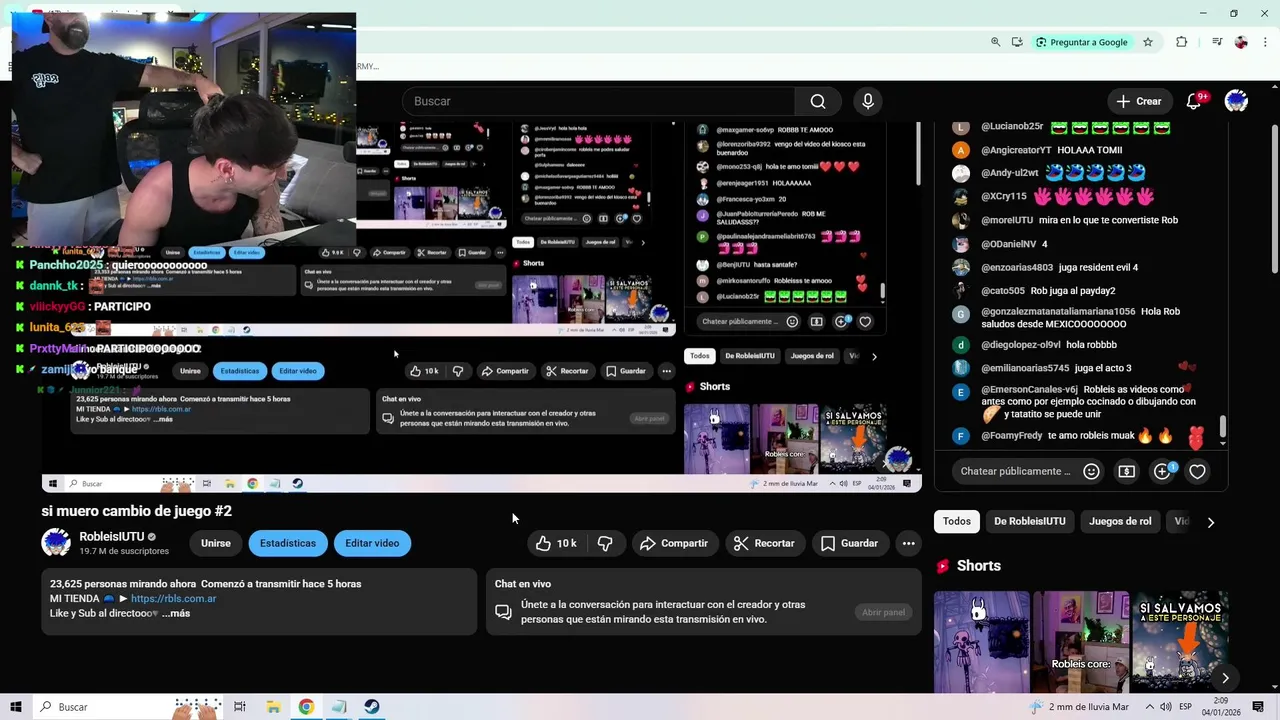Open Task View on the taskbar
The width and height of the screenshot is (1280, 720).
pyautogui.click(x=240, y=707)
